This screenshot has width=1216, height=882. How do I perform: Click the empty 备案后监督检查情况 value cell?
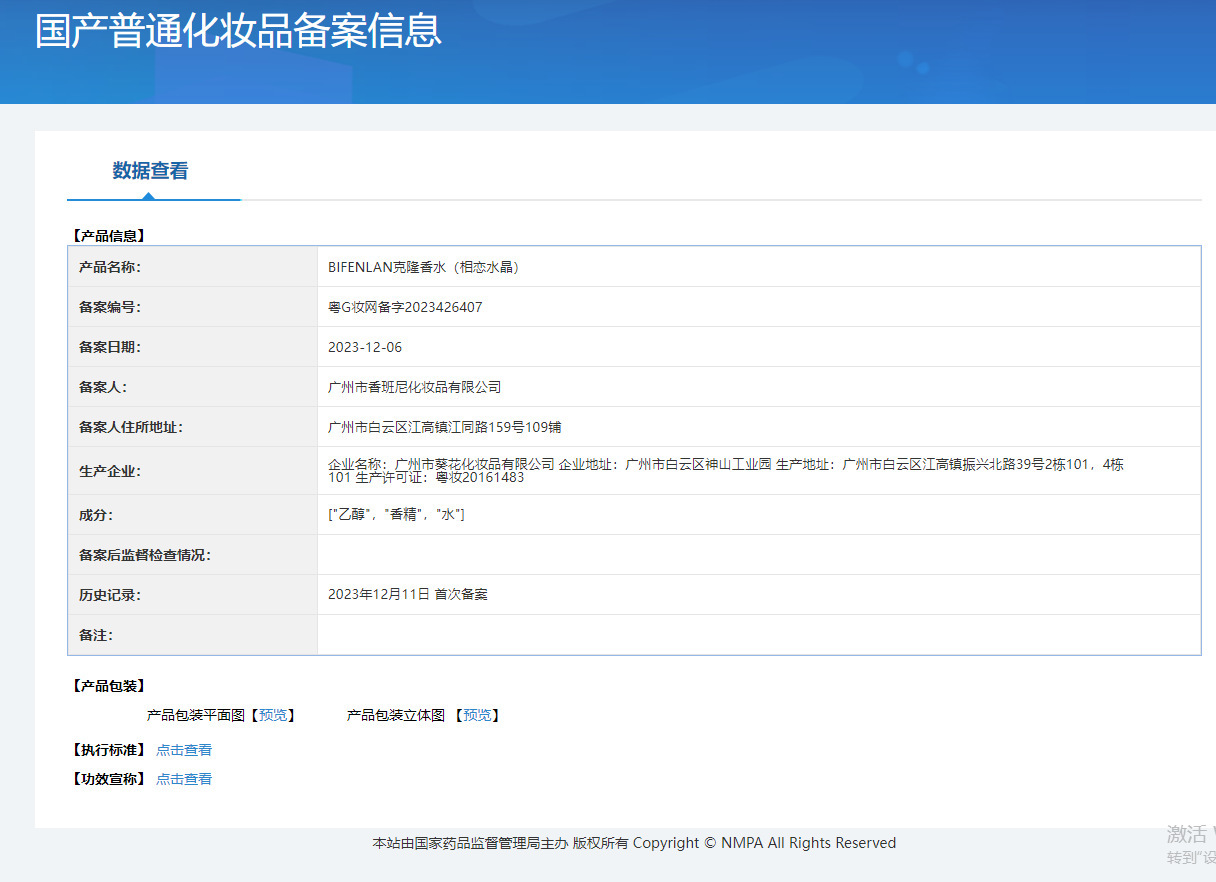(x=758, y=555)
